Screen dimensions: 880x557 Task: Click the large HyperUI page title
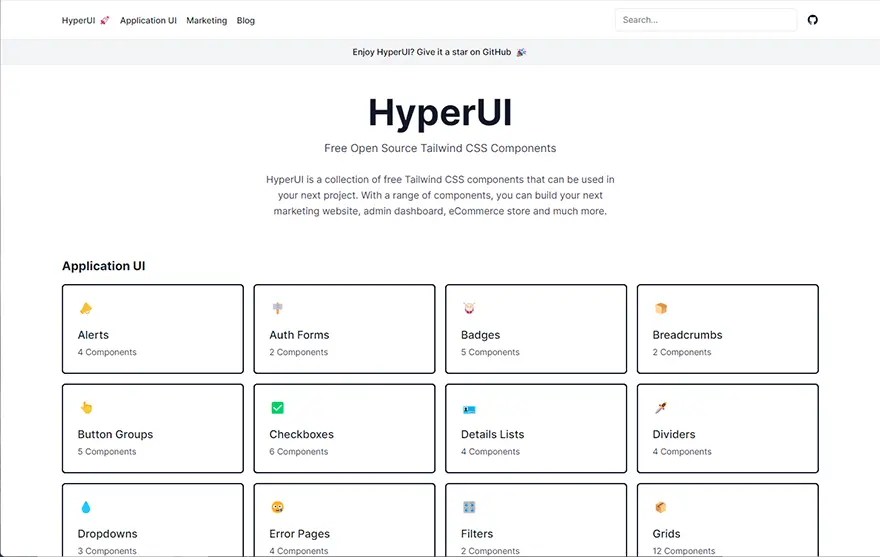coord(440,113)
